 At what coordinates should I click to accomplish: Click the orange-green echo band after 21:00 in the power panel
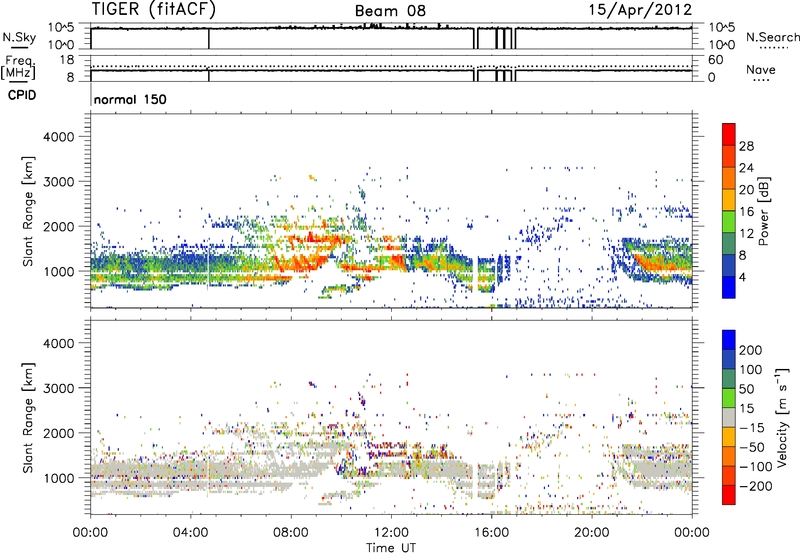coord(663,263)
